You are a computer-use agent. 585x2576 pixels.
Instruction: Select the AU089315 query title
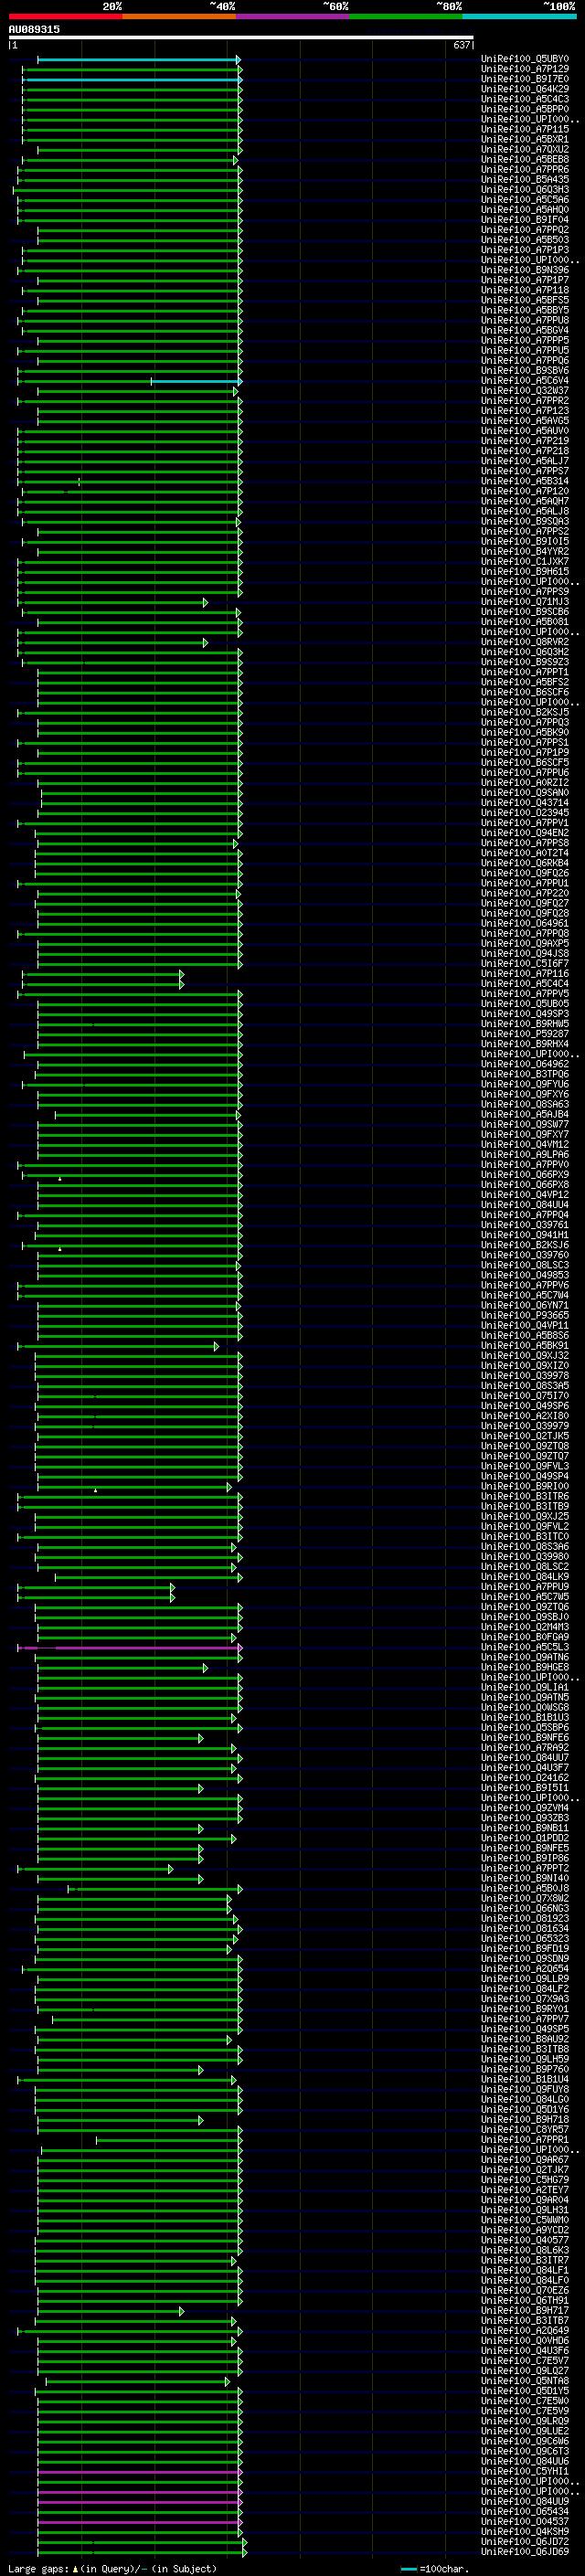click(34, 29)
